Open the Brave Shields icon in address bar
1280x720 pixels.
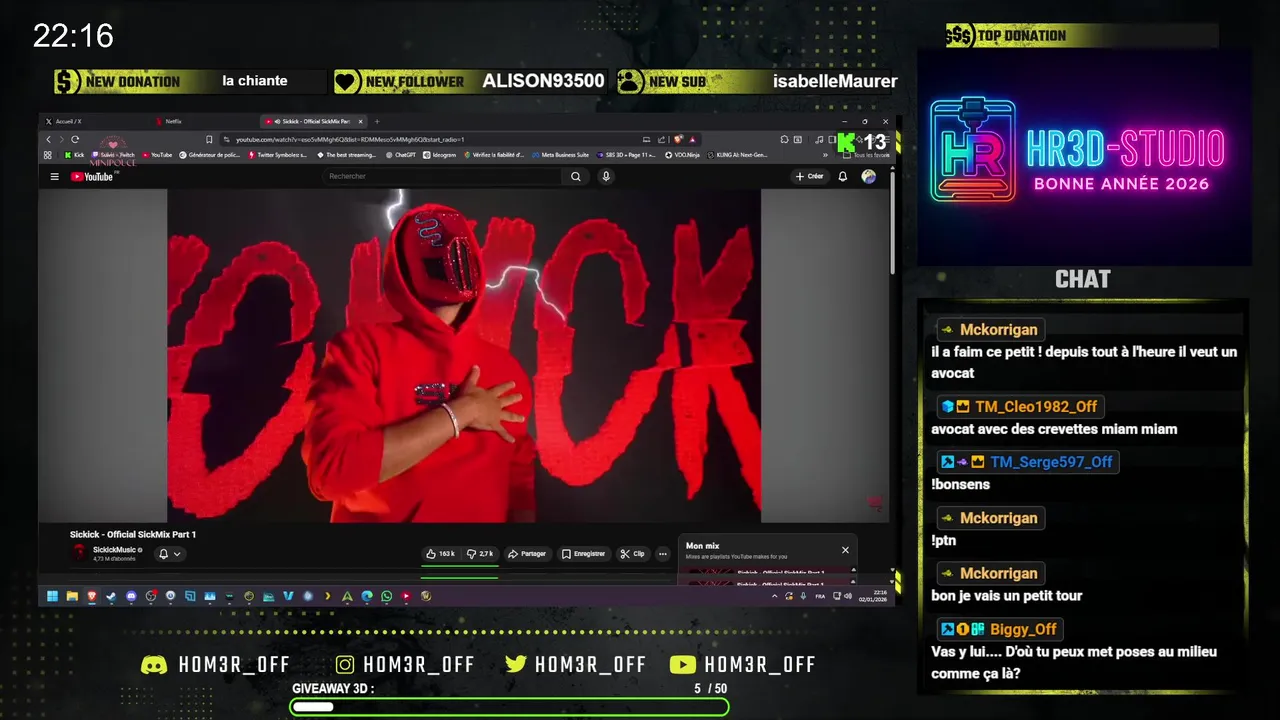tap(678, 139)
